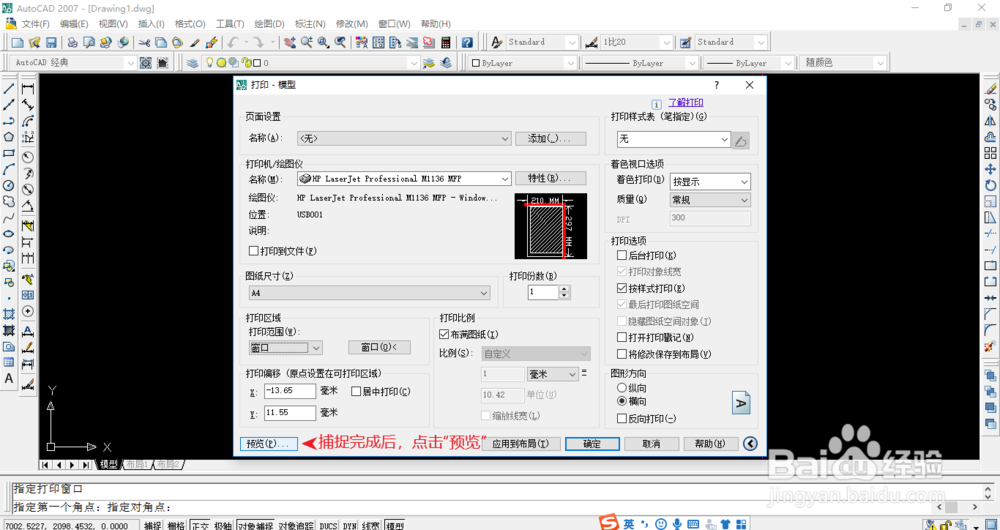1000x530 pixels.
Task: Open the 毫米 units dropdown
Action: [x=552, y=374]
